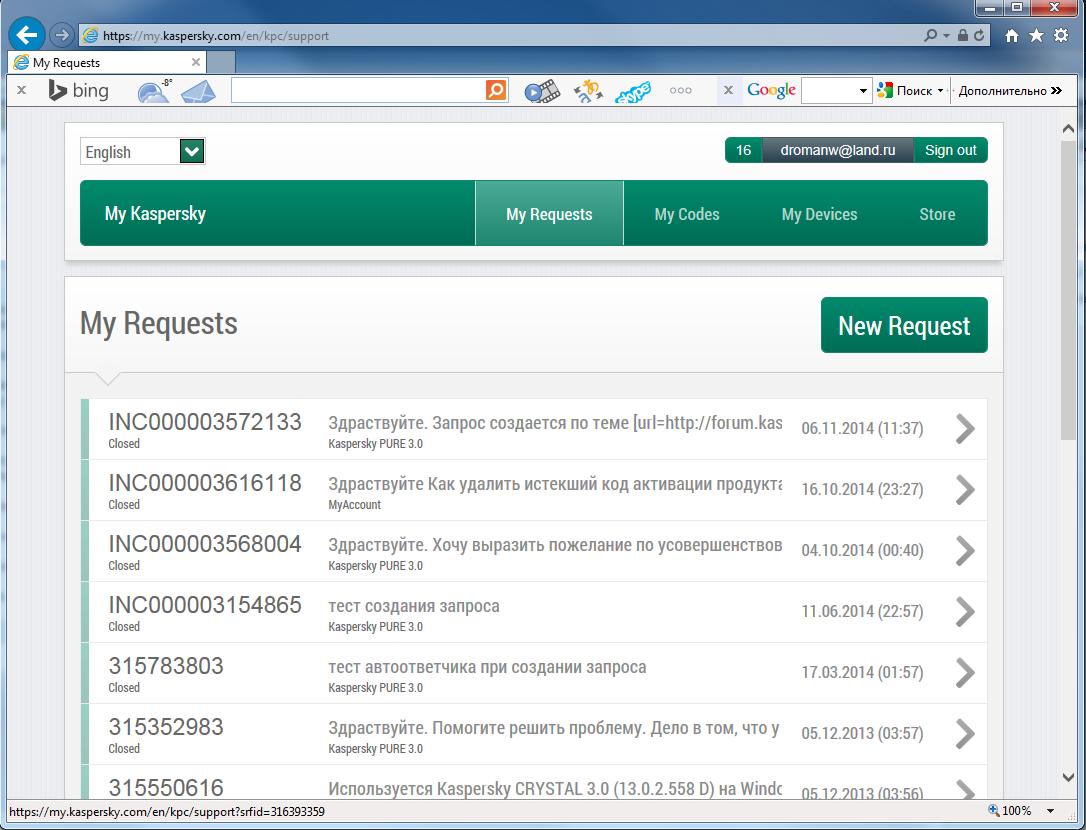Image resolution: width=1086 pixels, height=830 pixels.
Task: Click the page scrollbar up arrow
Action: click(1068, 129)
